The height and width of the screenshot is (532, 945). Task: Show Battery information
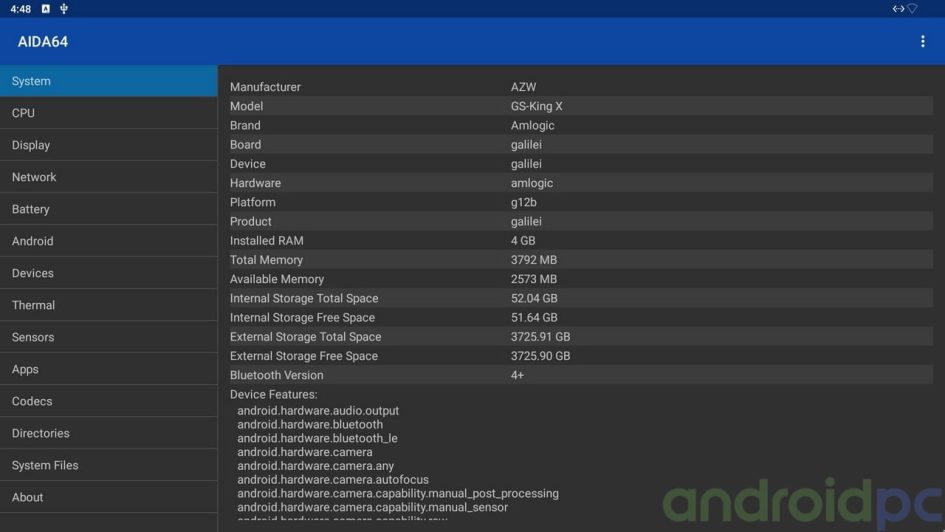click(108, 208)
